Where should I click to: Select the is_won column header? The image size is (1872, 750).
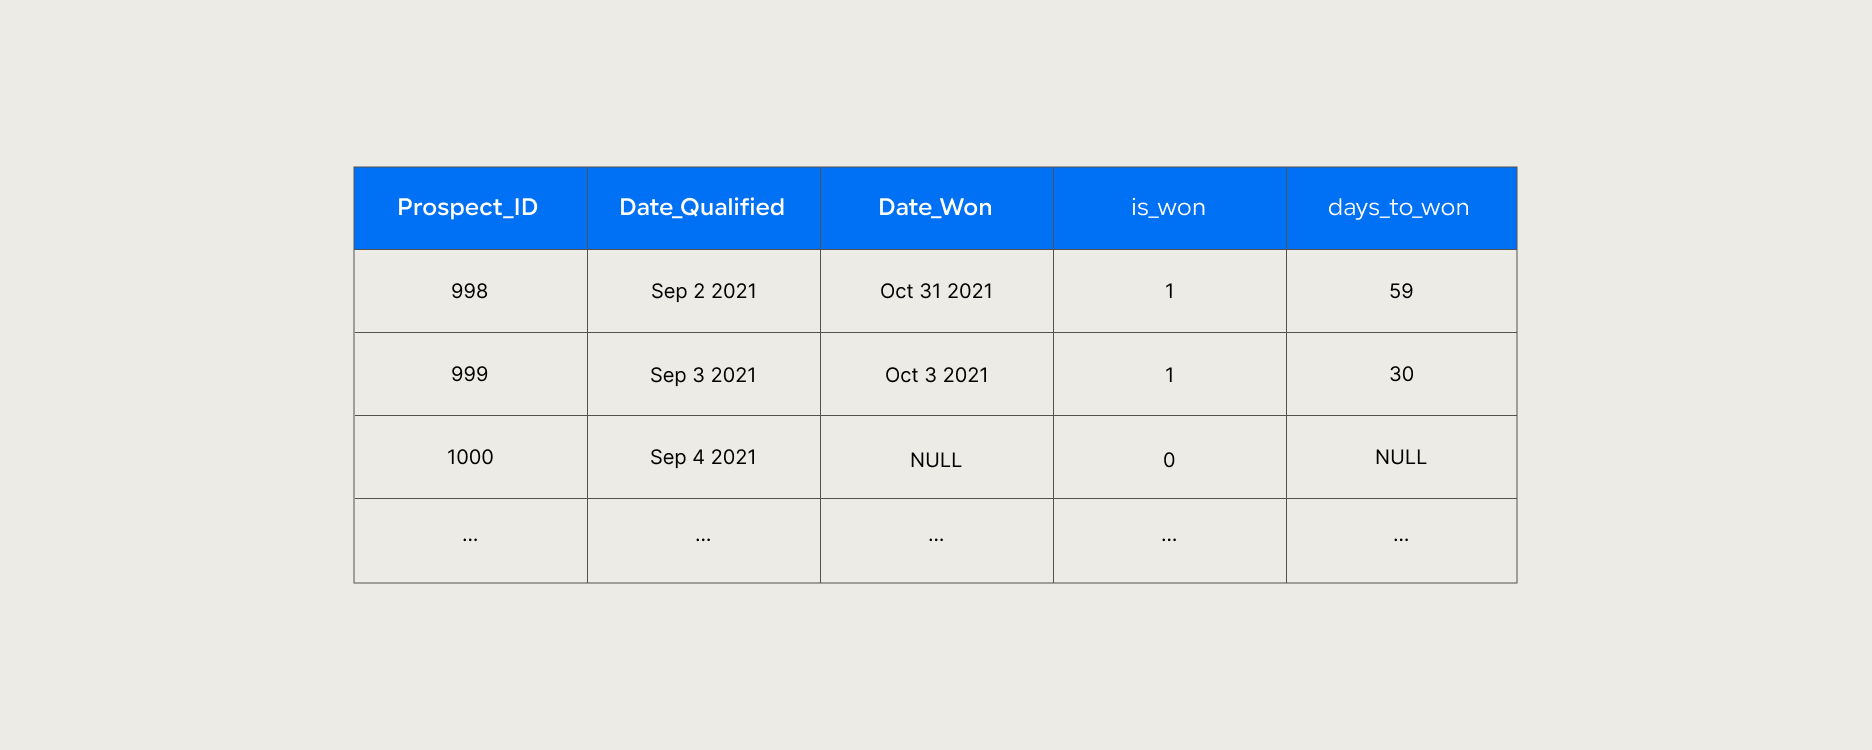pyautogui.click(x=1168, y=207)
